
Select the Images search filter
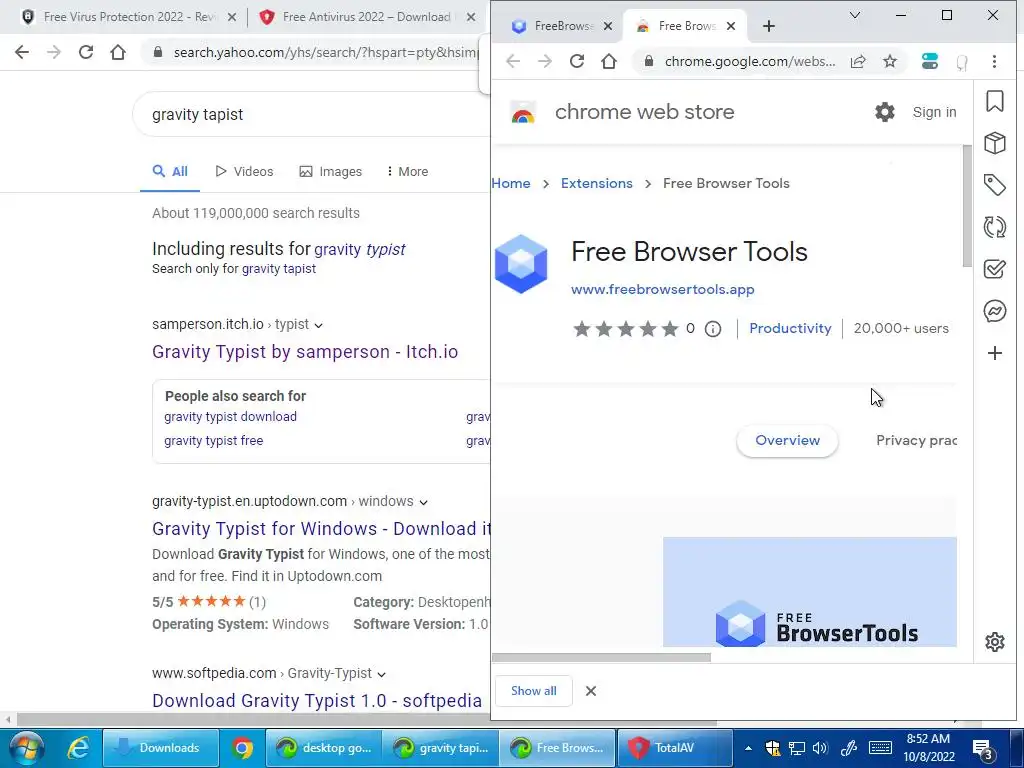tap(330, 172)
